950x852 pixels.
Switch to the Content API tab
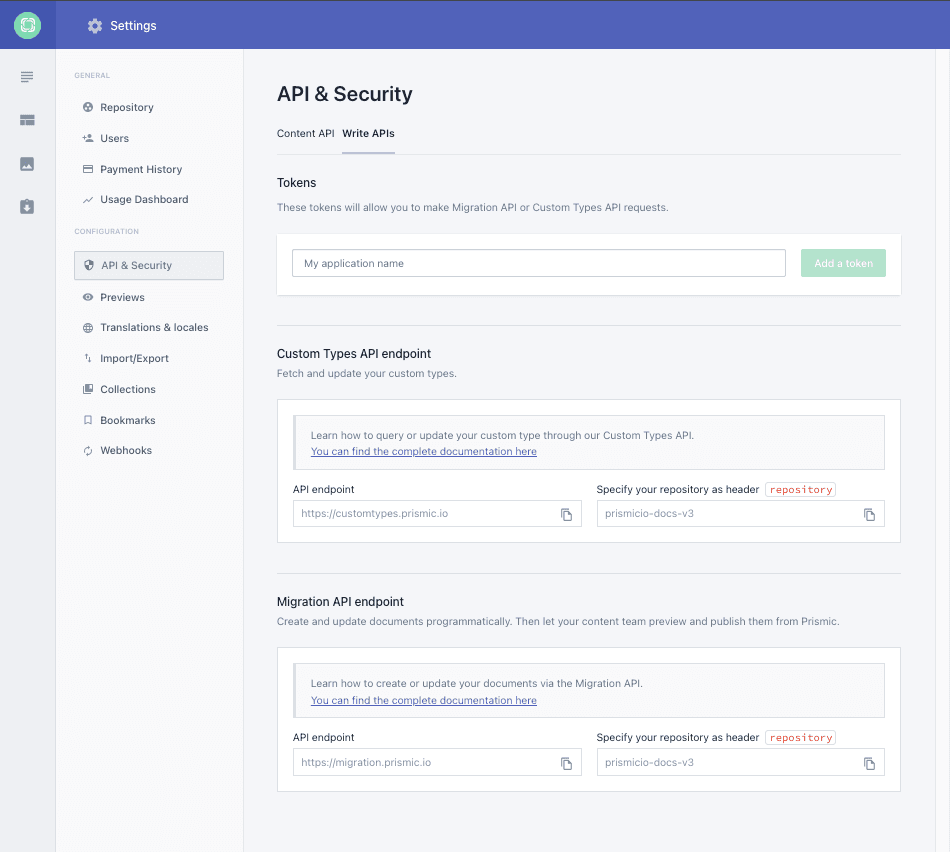point(305,131)
